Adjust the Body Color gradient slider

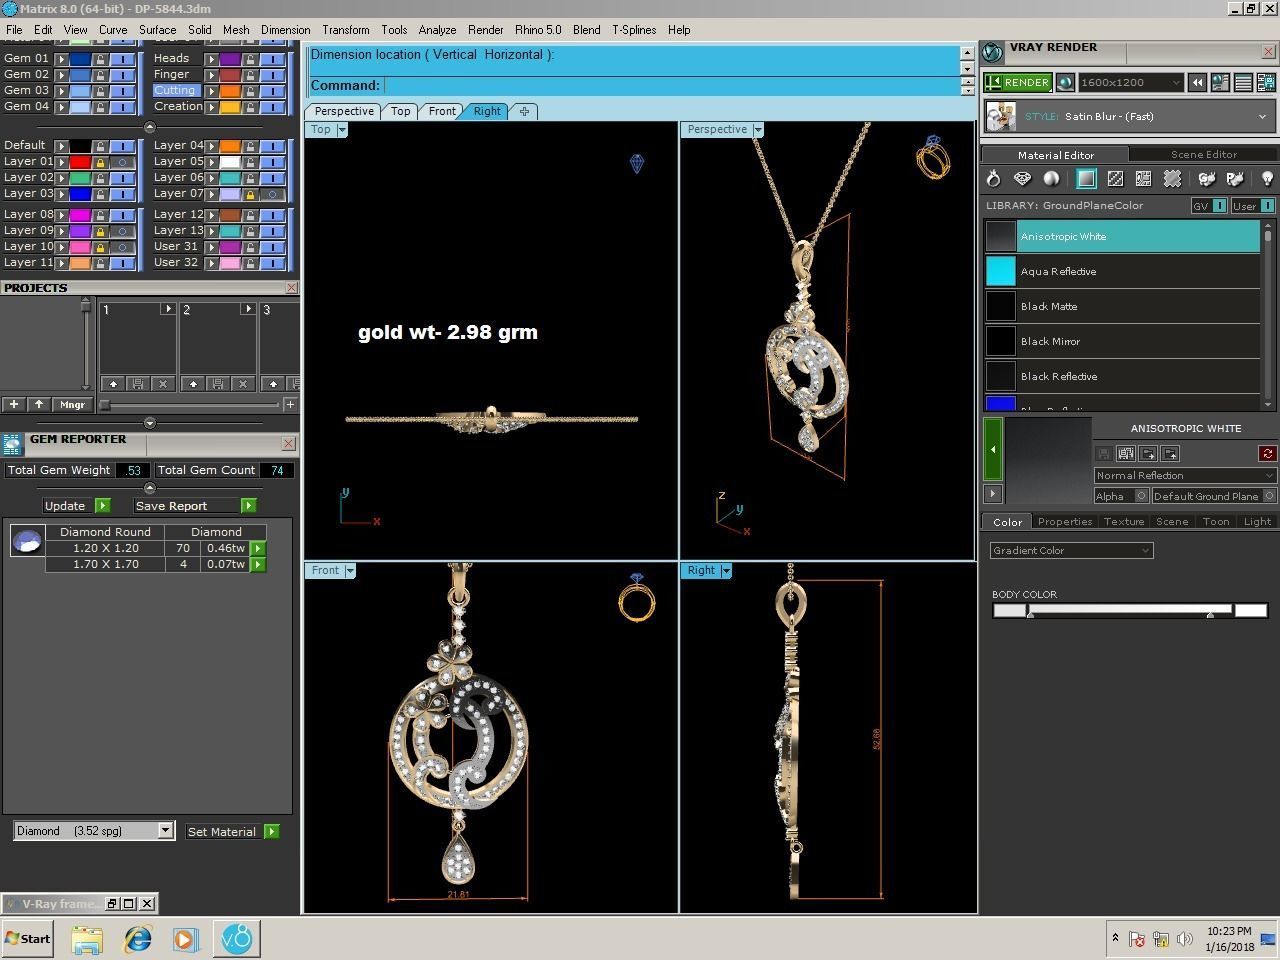1129,610
